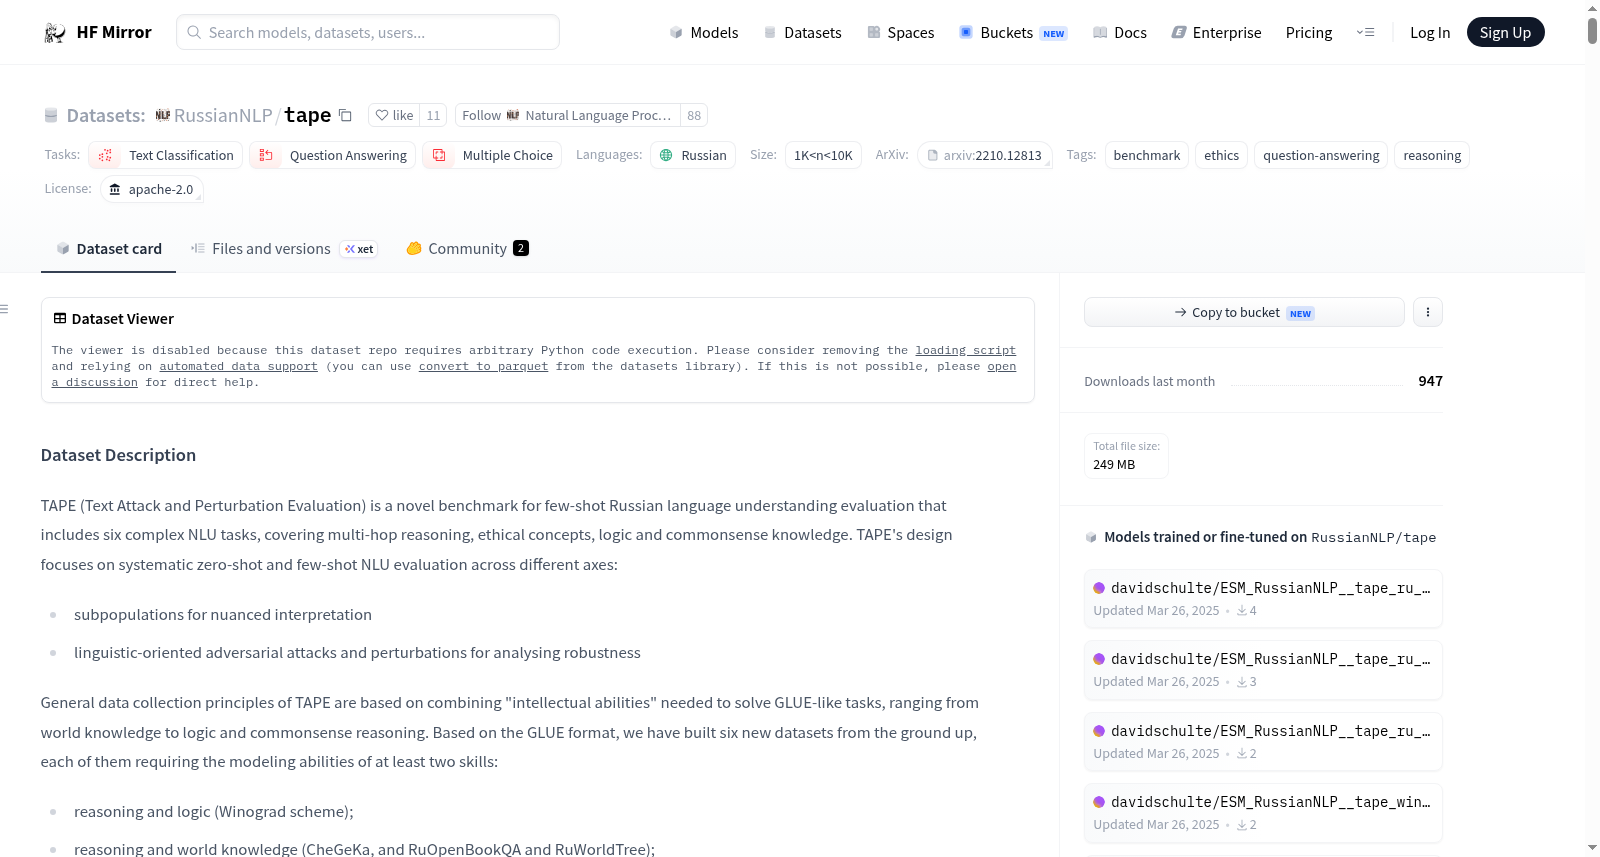Open Buckets in the navigation bar
Viewport: 1600px width, 857px height.
pos(1013,33)
